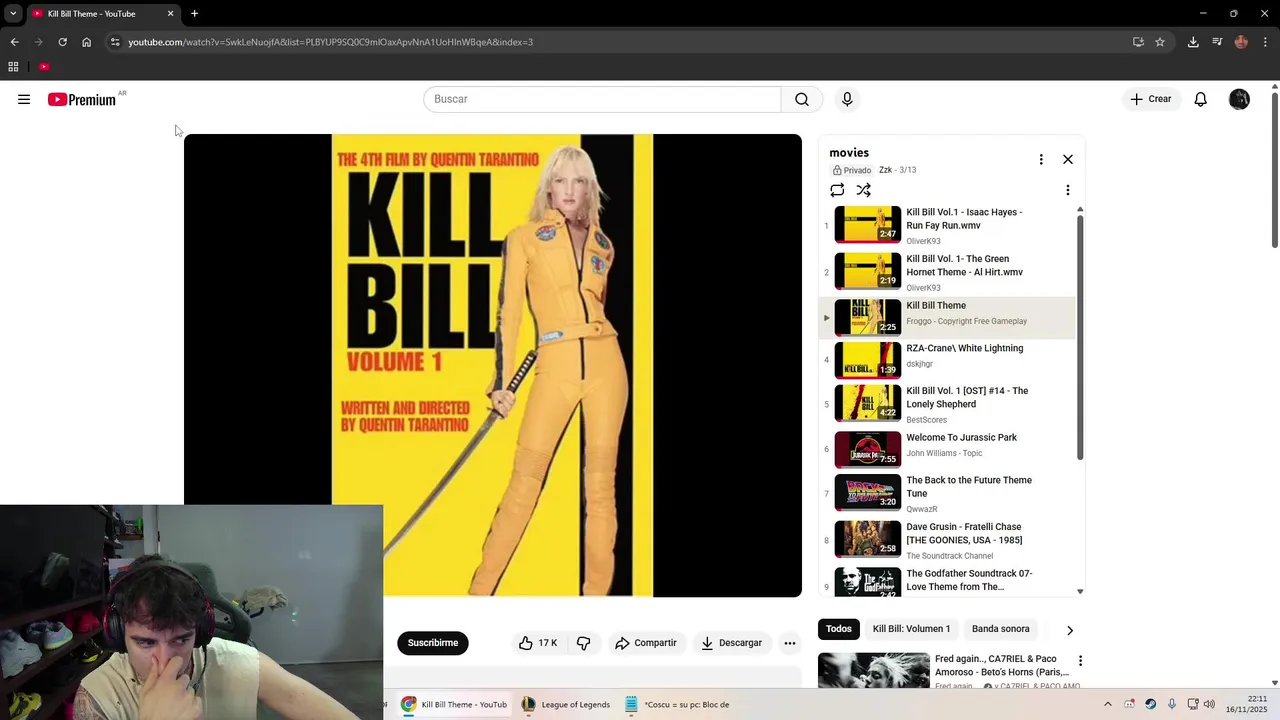The image size is (1280, 720).
Task: Share the video via Compartir
Action: (646, 643)
